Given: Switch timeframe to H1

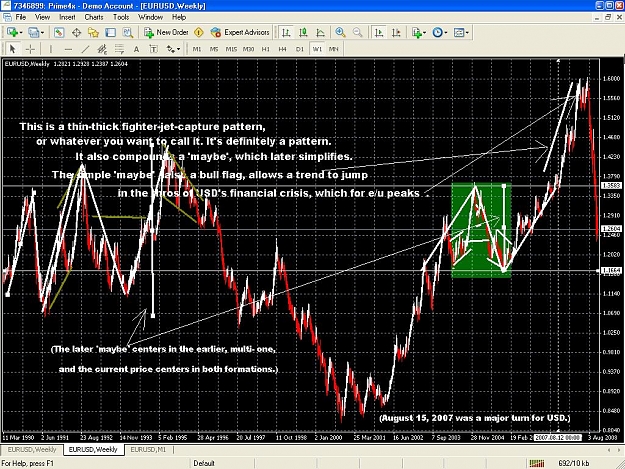Looking at the screenshot, I should pyautogui.click(x=265, y=49).
